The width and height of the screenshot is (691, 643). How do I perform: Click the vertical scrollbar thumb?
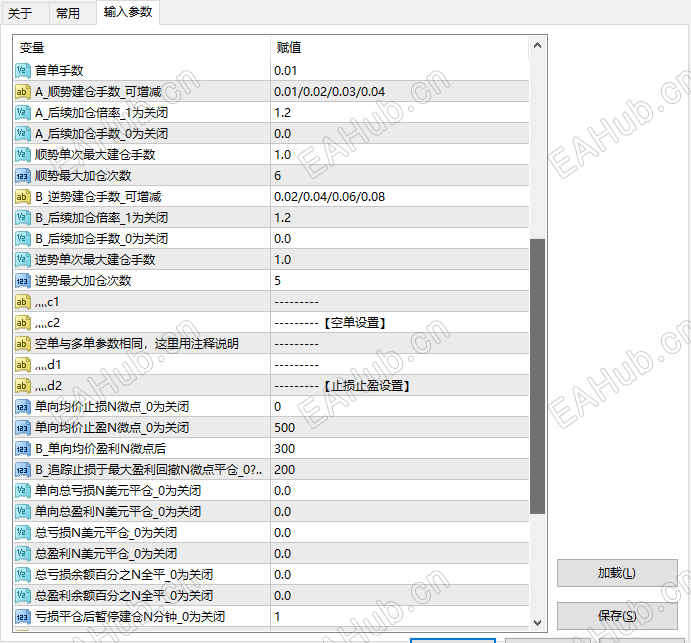point(537,376)
